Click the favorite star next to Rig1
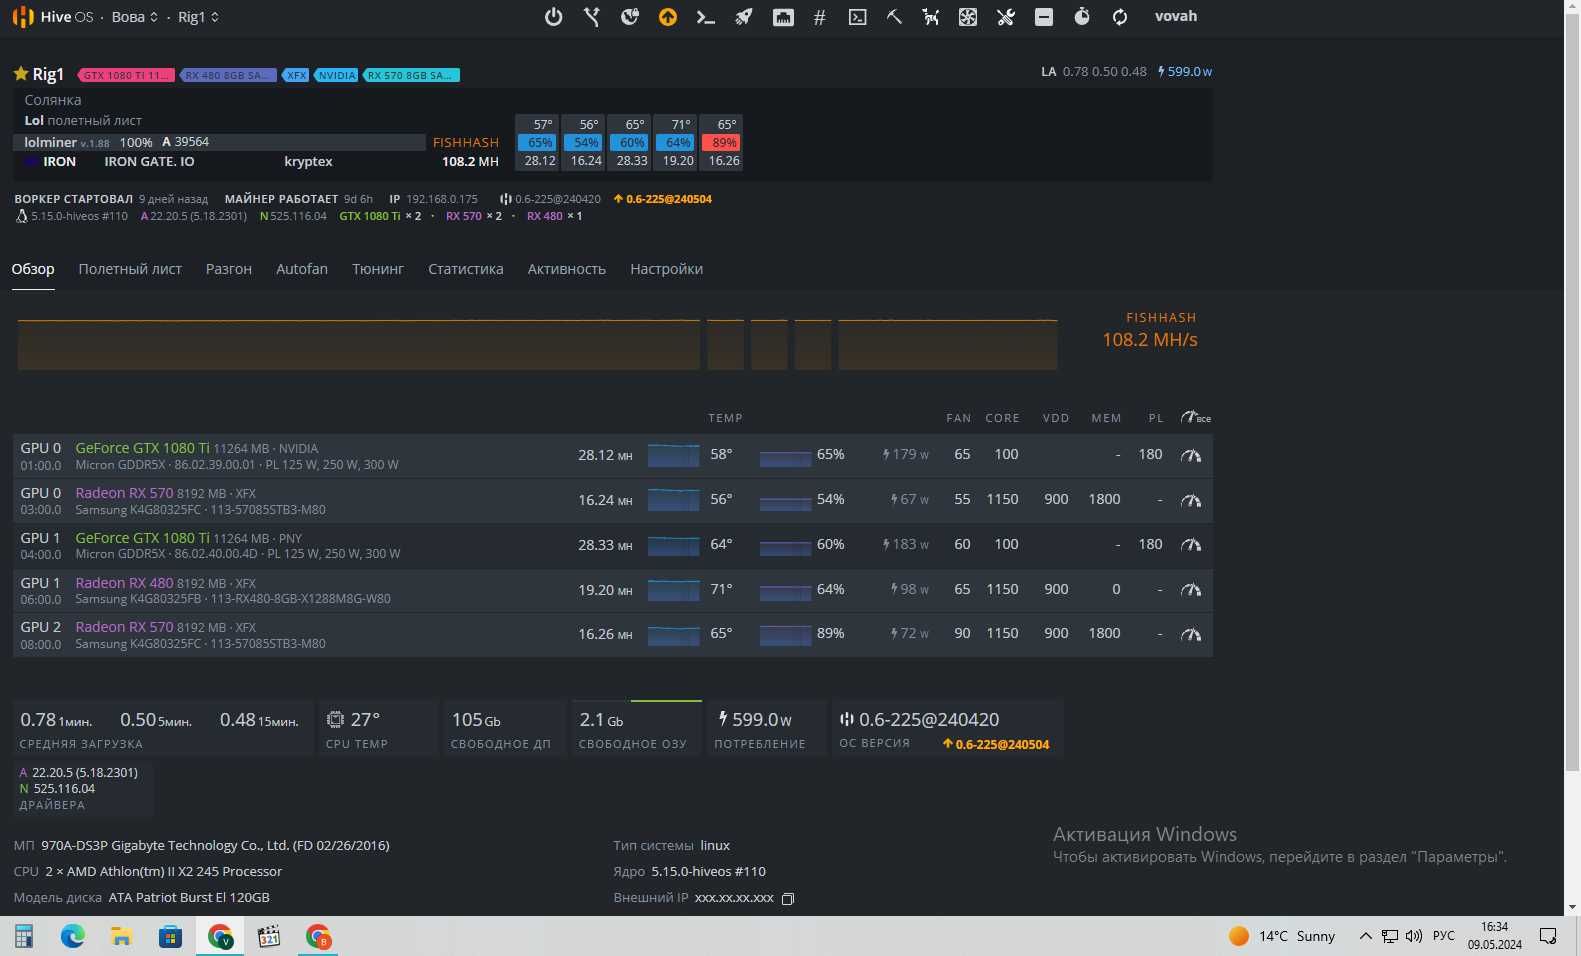This screenshot has height=956, width=1581. click(x=20, y=73)
